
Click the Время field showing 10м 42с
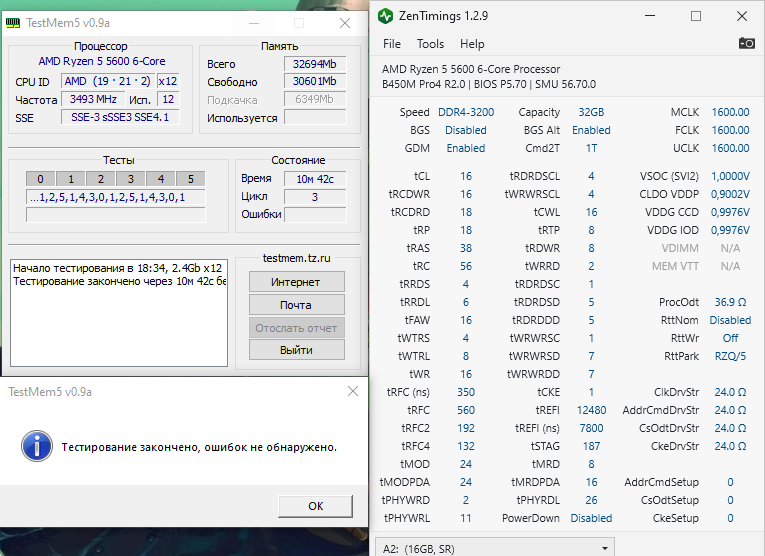315,179
